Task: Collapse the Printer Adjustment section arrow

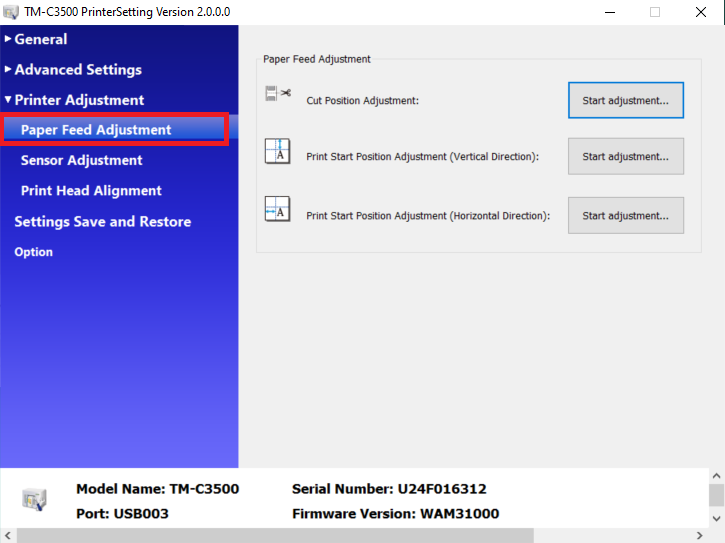Action: pos(8,99)
